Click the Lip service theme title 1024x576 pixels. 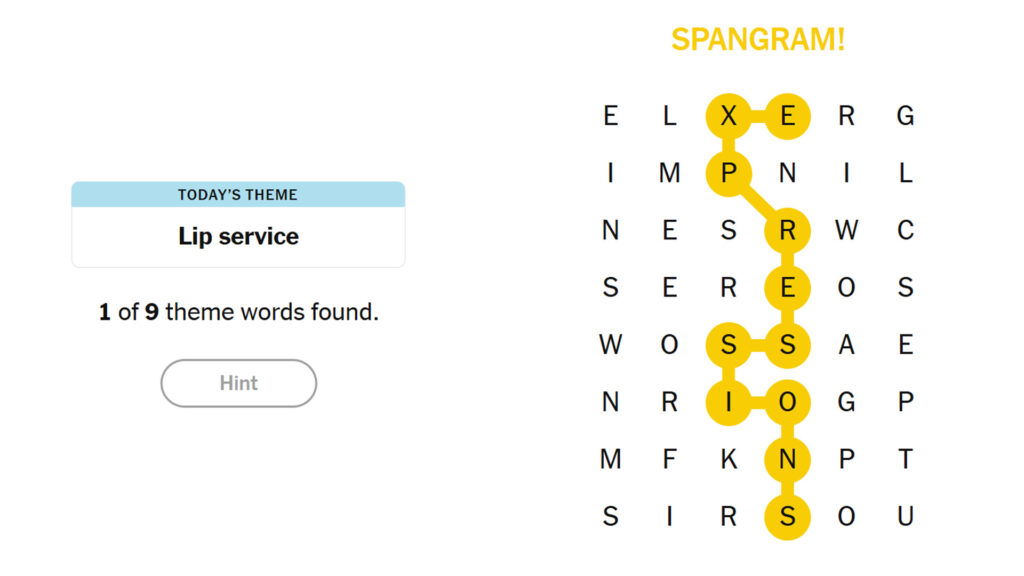click(238, 236)
